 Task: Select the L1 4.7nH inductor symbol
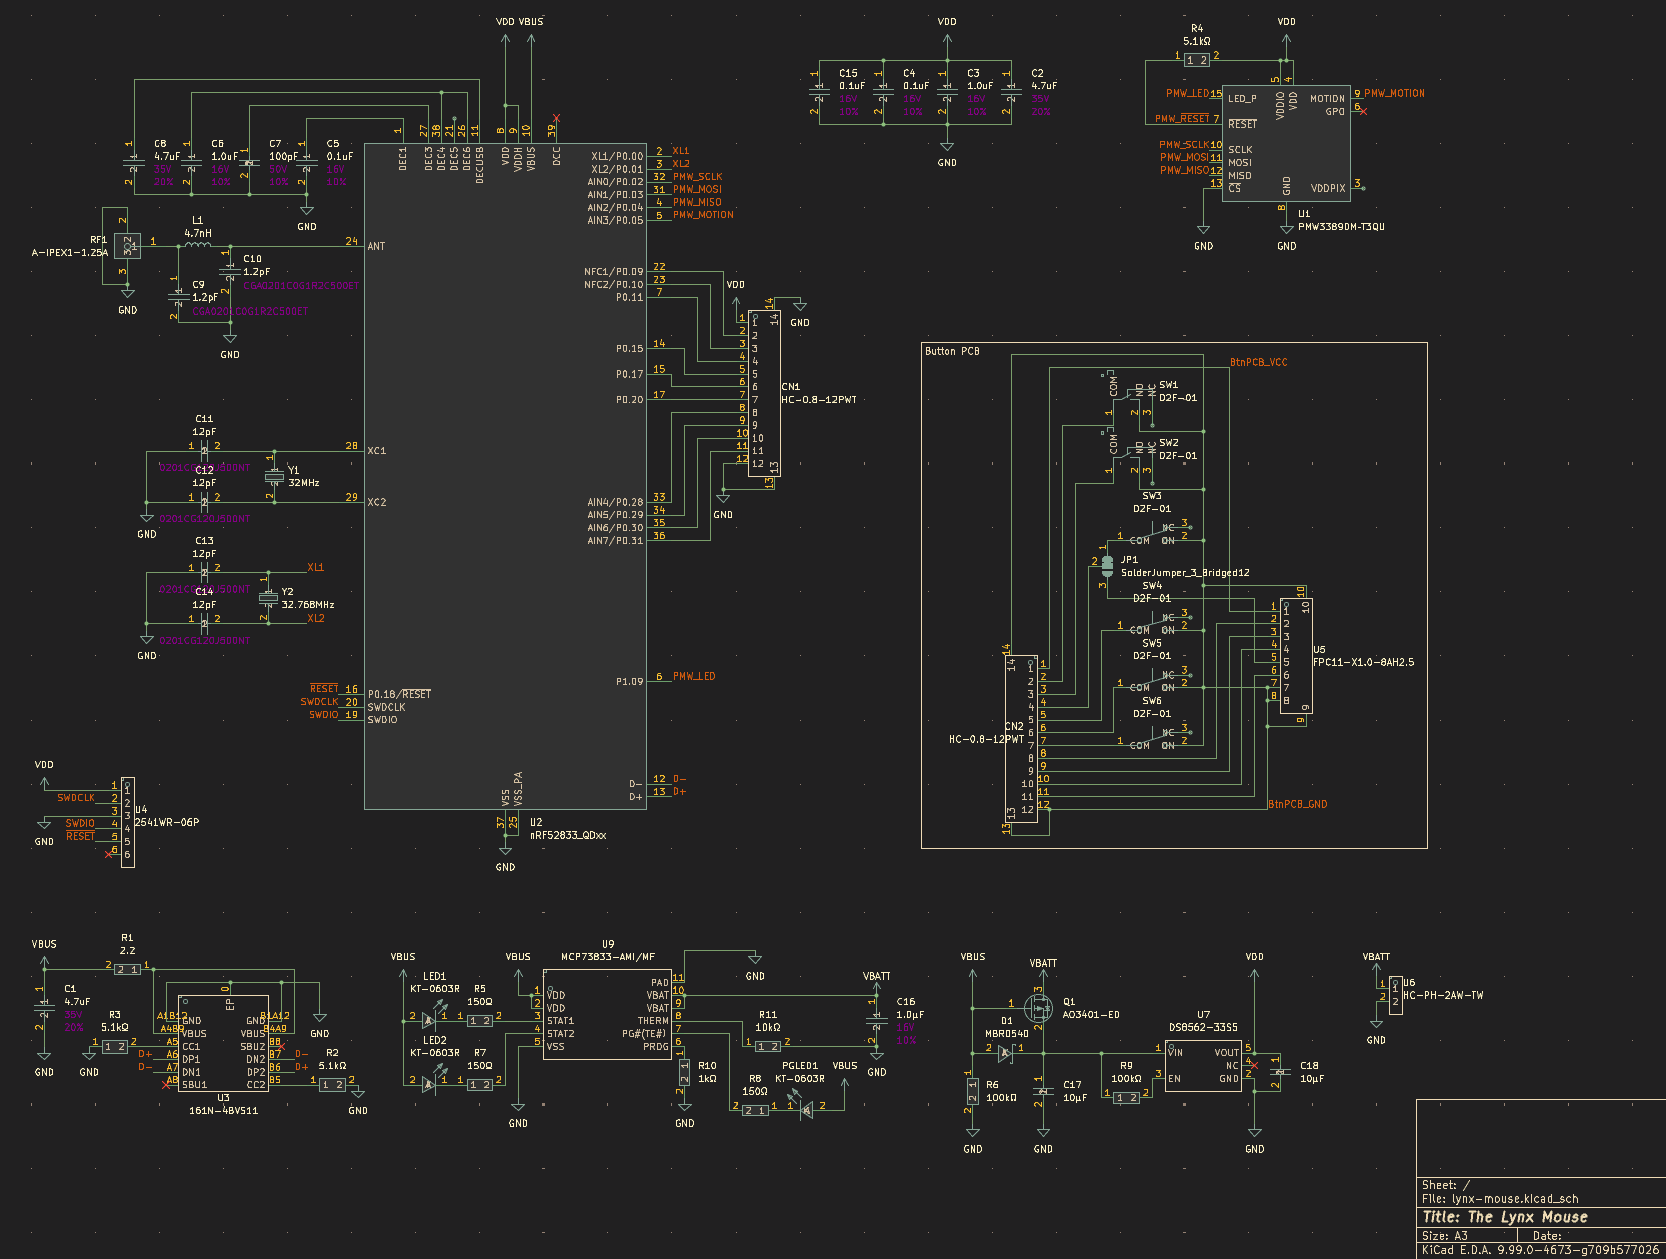pos(198,241)
